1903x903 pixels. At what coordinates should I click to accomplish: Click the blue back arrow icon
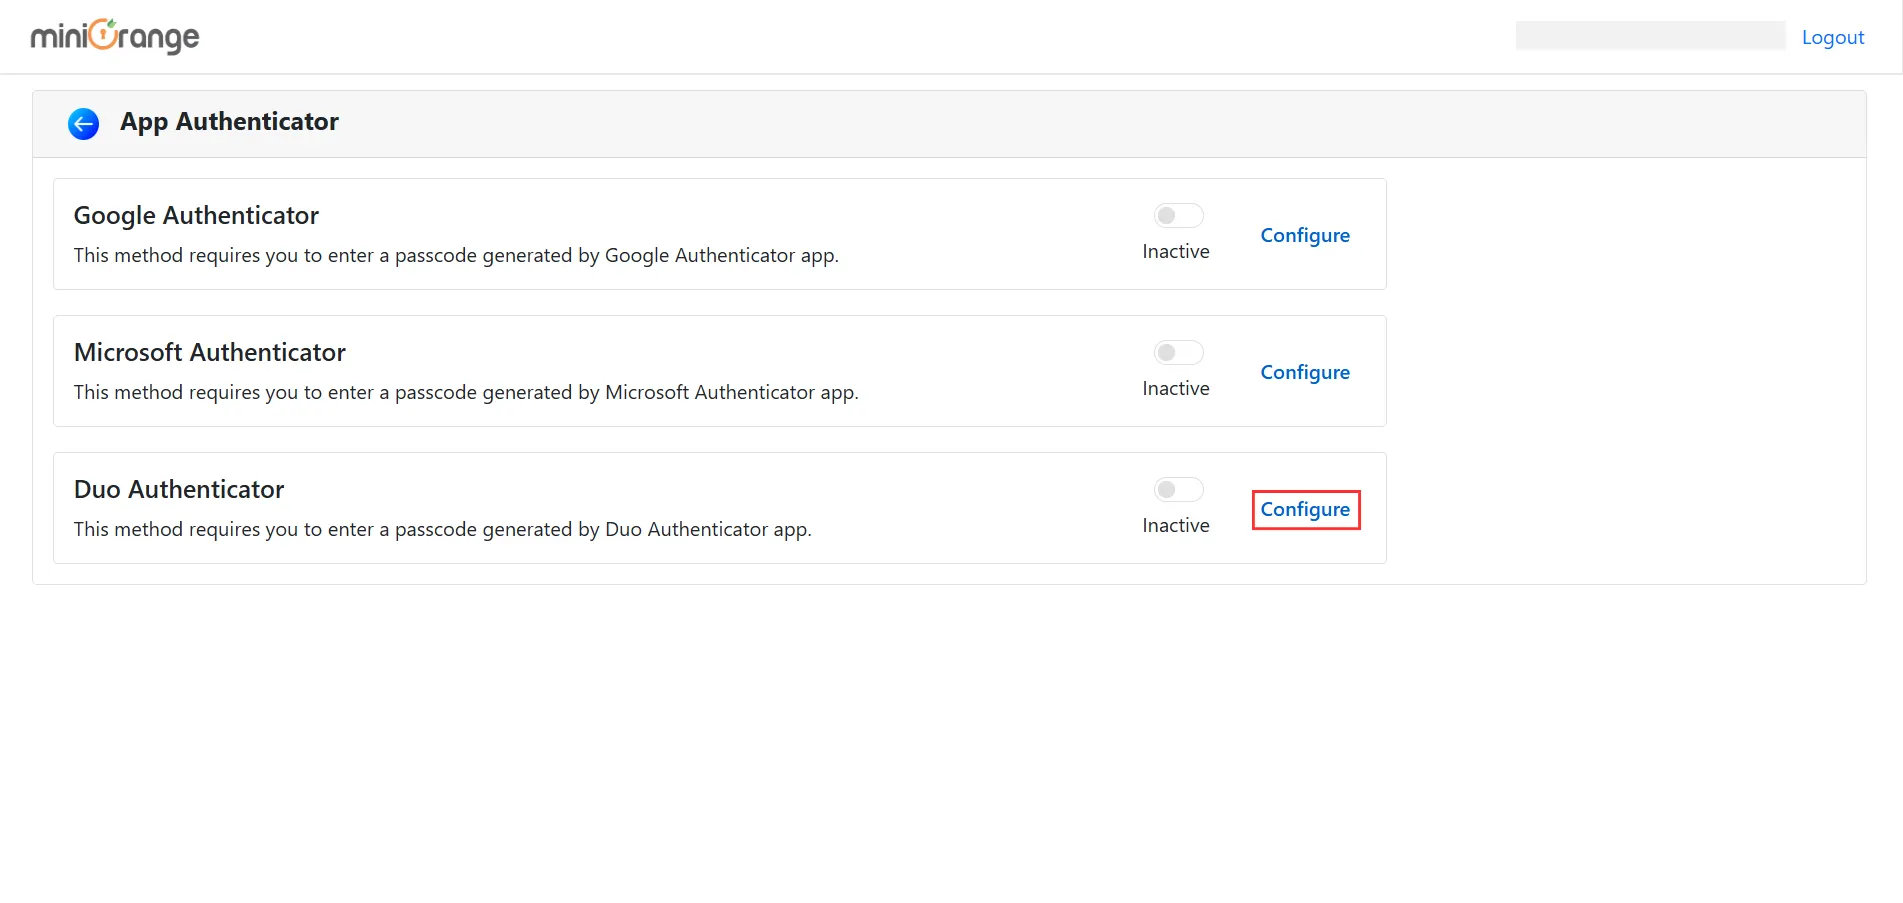[83, 123]
